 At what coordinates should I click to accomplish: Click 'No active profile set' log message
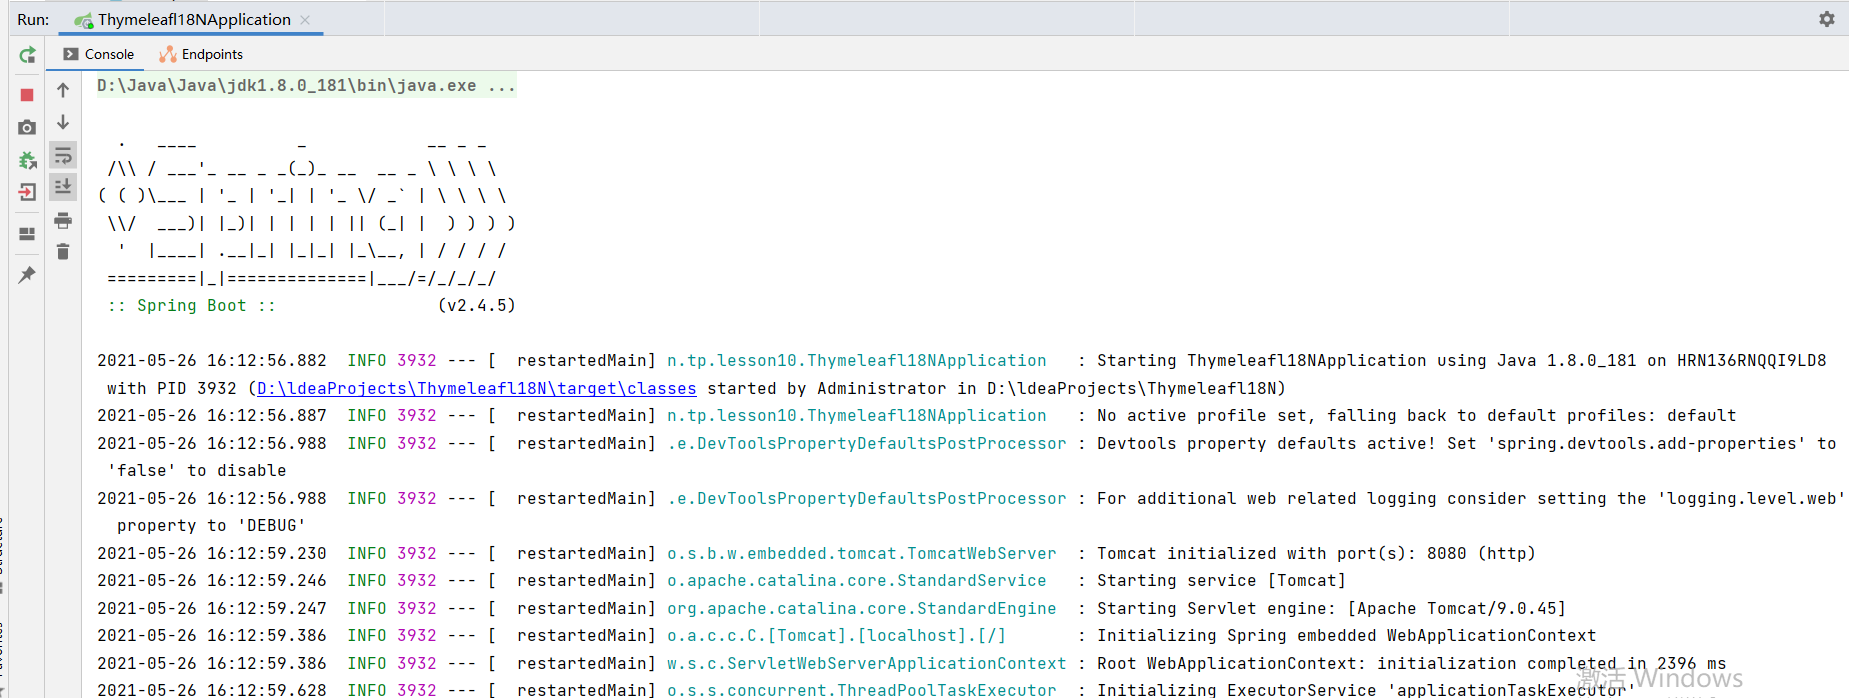pos(1417,416)
